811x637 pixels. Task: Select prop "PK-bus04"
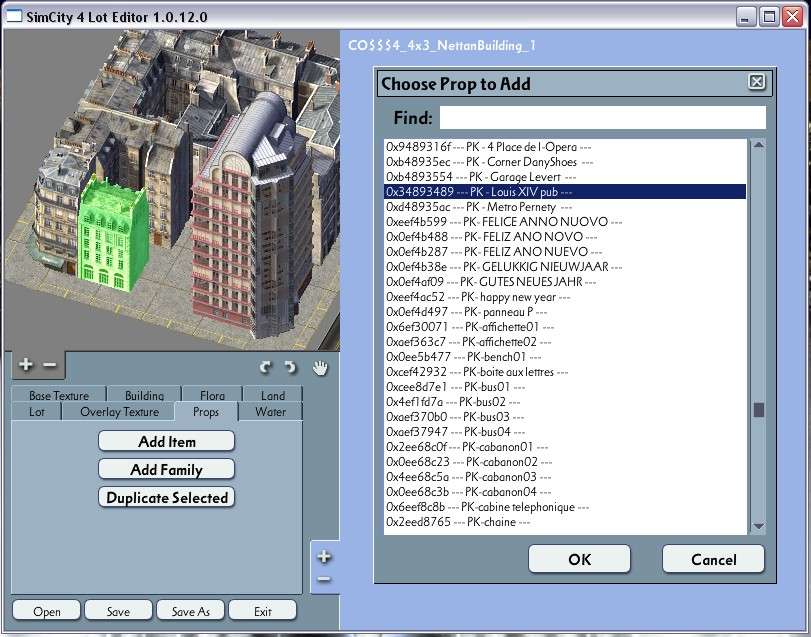pos(565,432)
